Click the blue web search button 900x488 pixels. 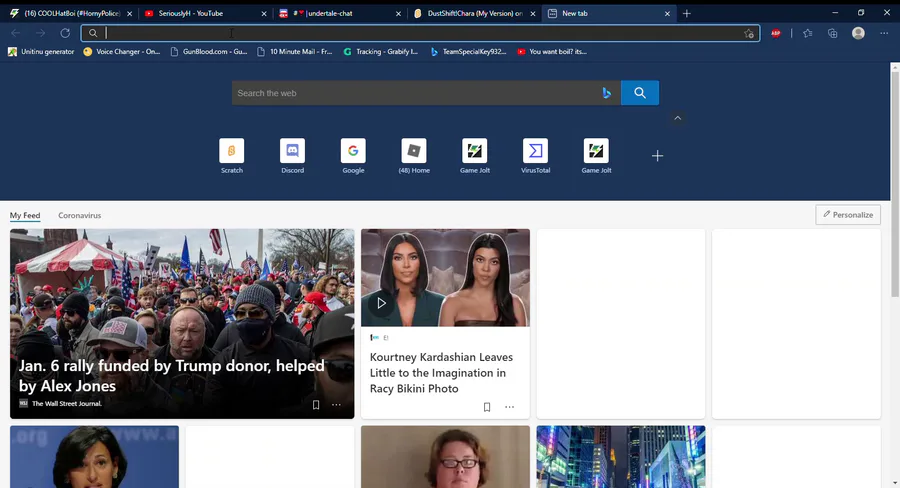coord(640,93)
